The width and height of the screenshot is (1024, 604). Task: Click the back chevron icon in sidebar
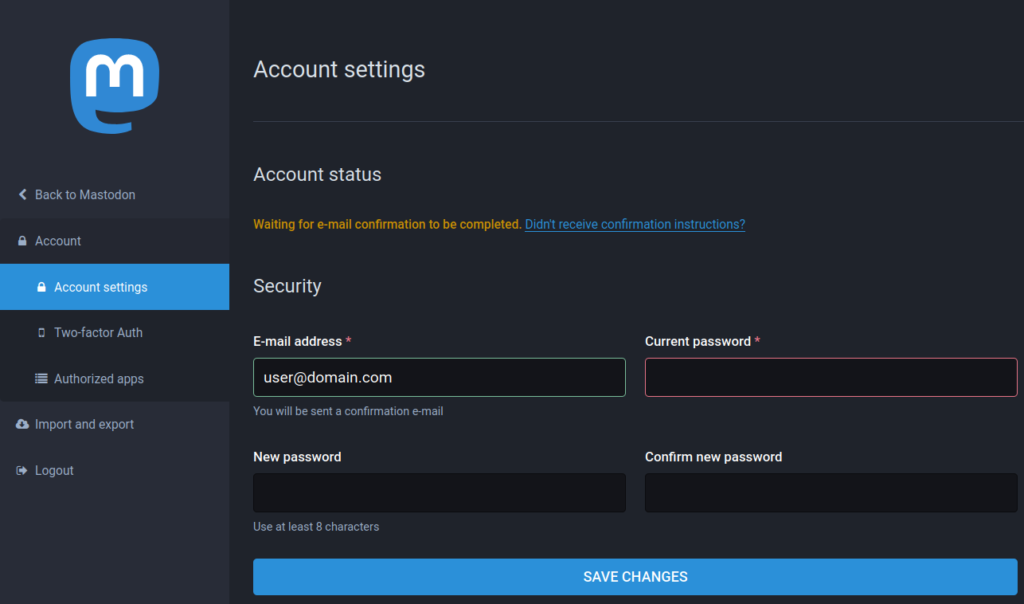tap(22, 195)
